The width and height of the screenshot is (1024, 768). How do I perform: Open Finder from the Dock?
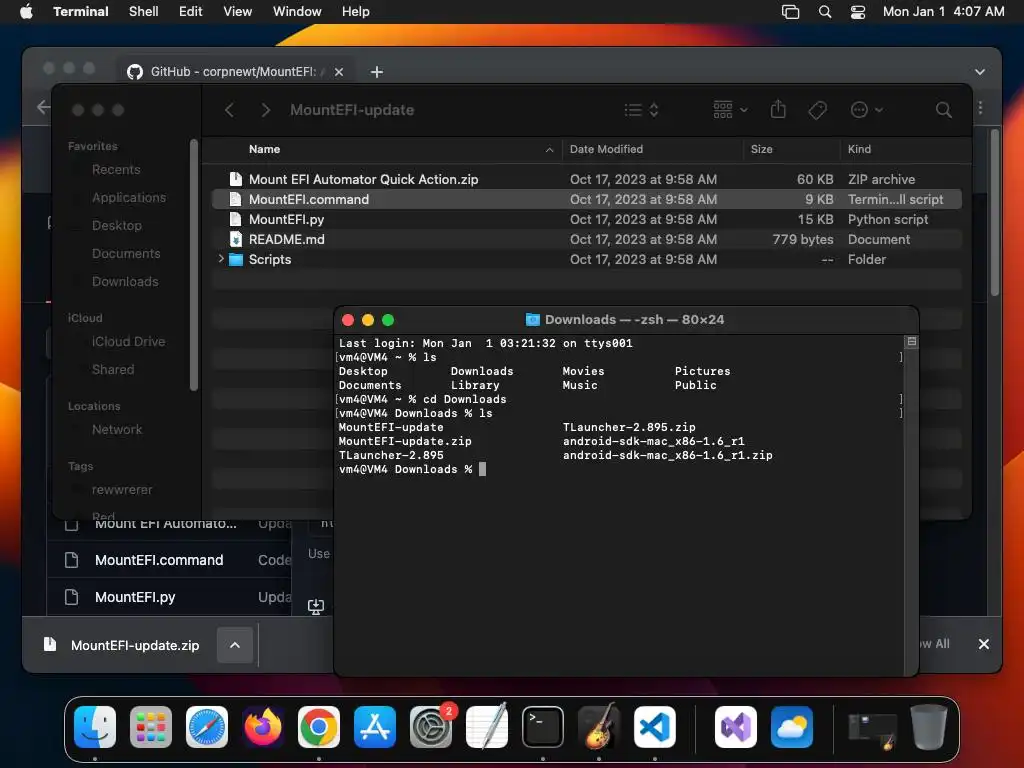(95, 727)
